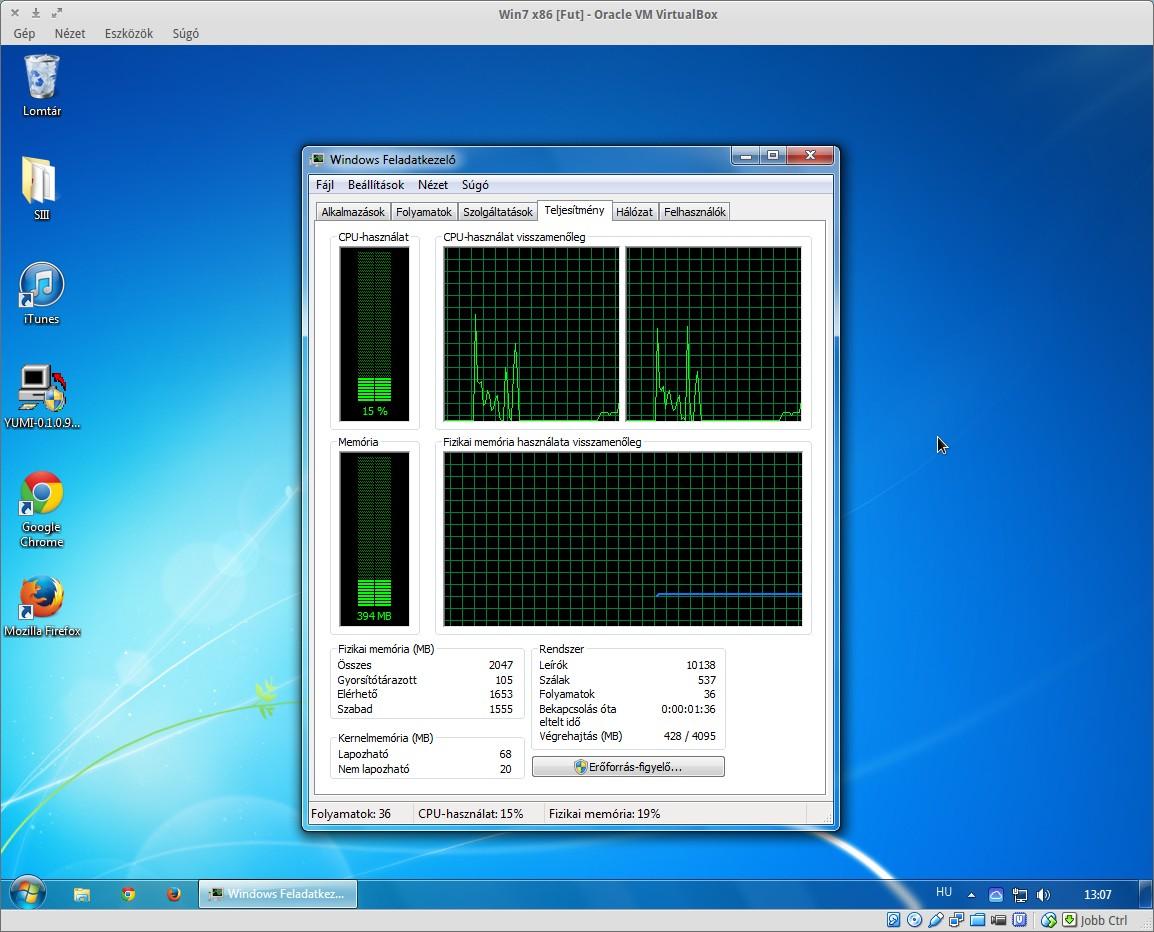1154x932 pixels.
Task: Open the volume speaker tray icon
Action: pos(1043,894)
